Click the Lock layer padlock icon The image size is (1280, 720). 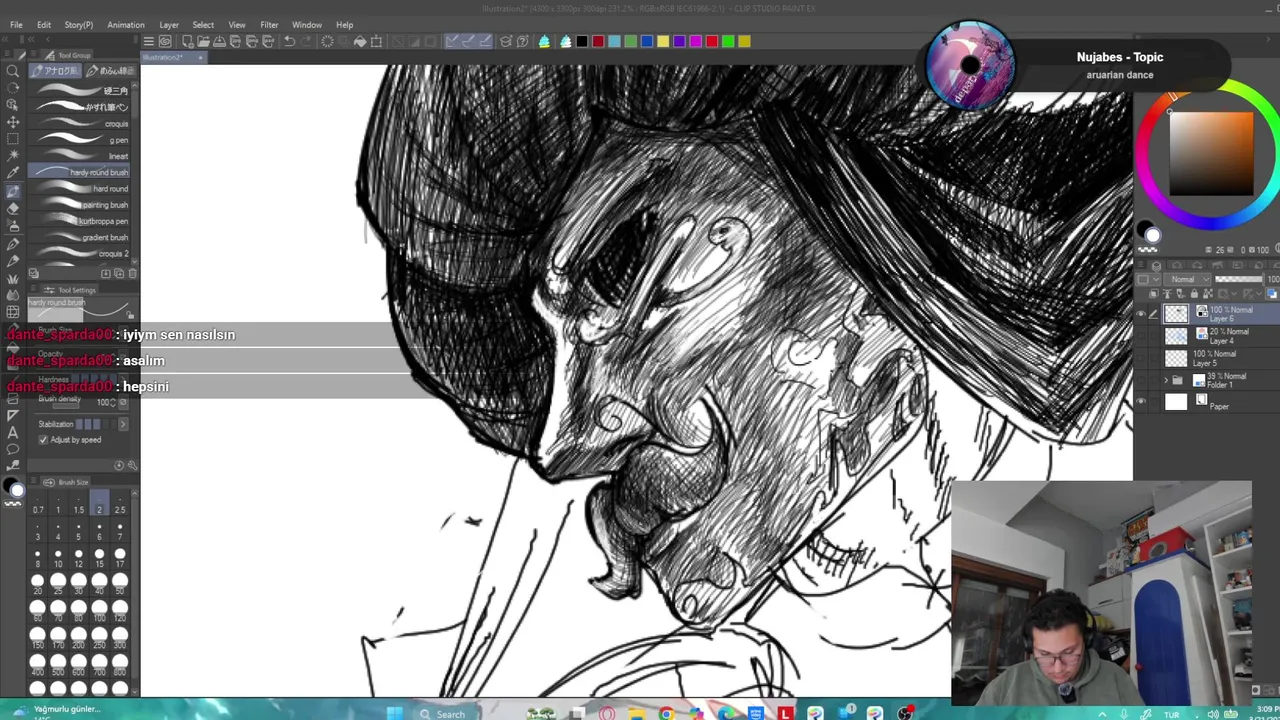click(x=1194, y=294)
